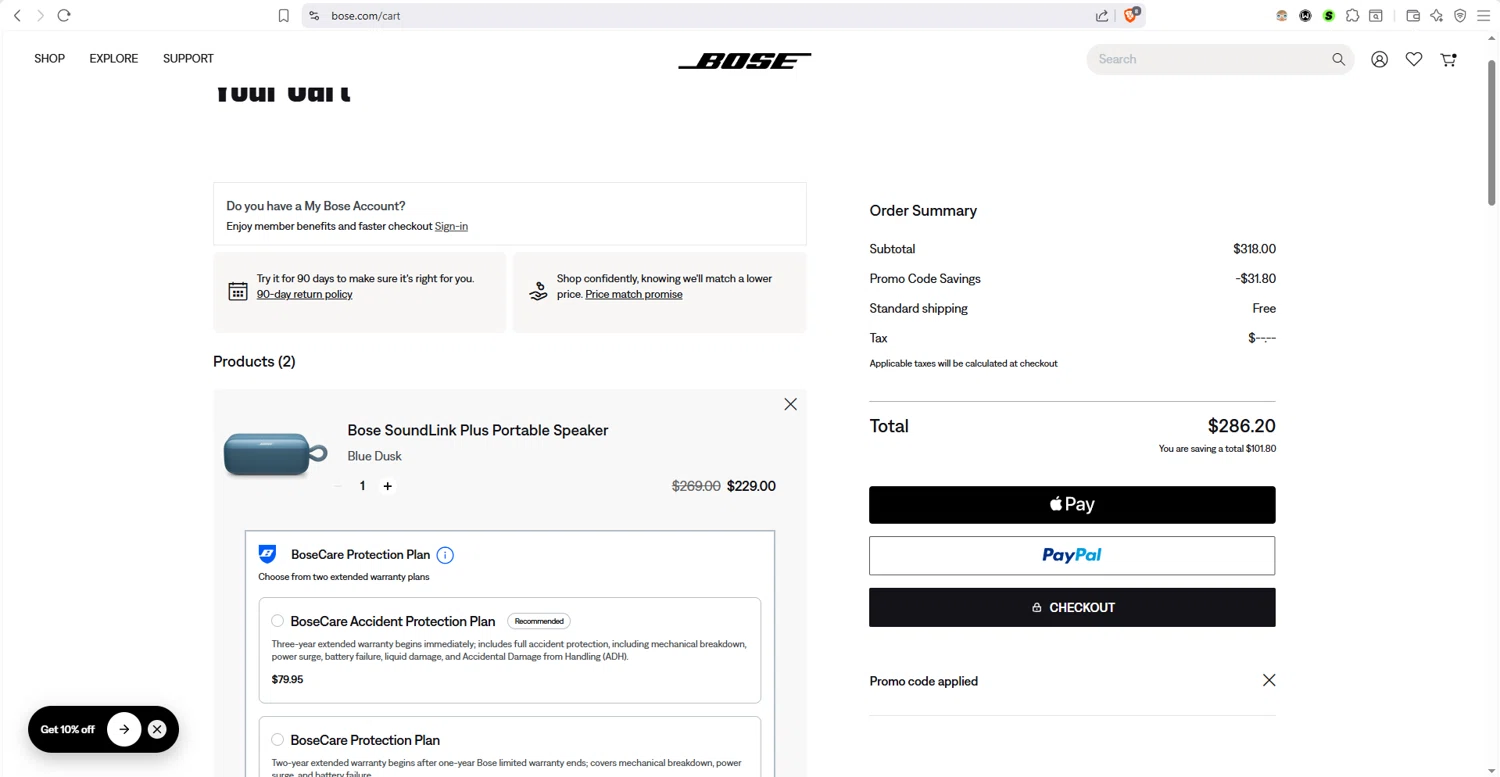Open Brave Shields lion icon
Viewport: 1500px width, 777px height.
coord(1131,15)
